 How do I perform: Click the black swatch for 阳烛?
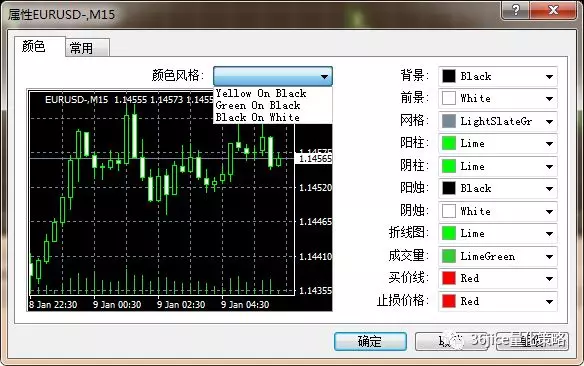click(x=448, y=189)
